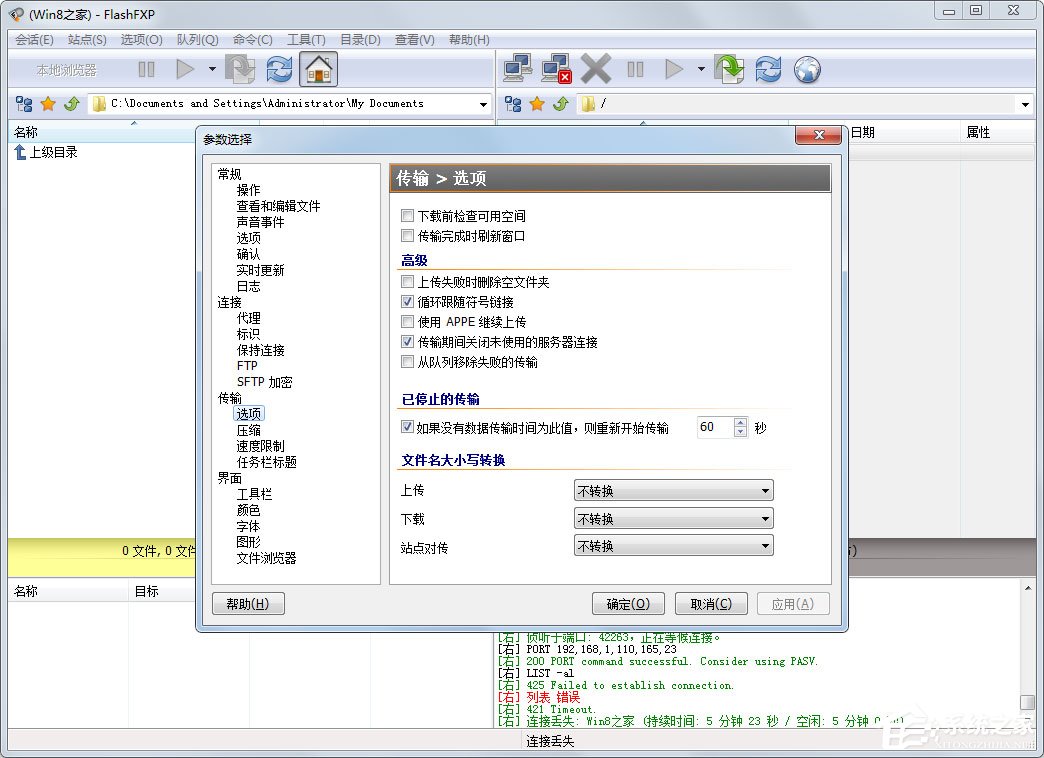Image resolution: width=1044 pixels, height=758 pixels.
Task: Click the globe icon on the remote toolbar
Action: point(807,69)
